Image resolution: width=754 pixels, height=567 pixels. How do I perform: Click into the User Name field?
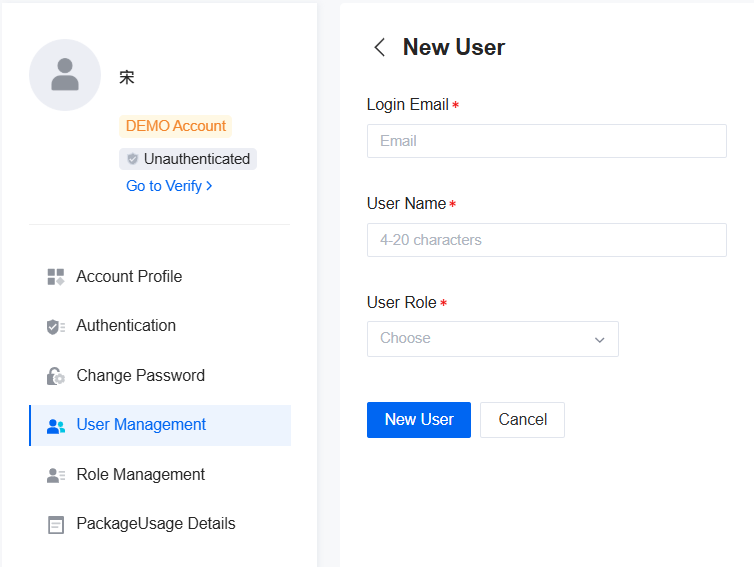[x=546, y=240]
